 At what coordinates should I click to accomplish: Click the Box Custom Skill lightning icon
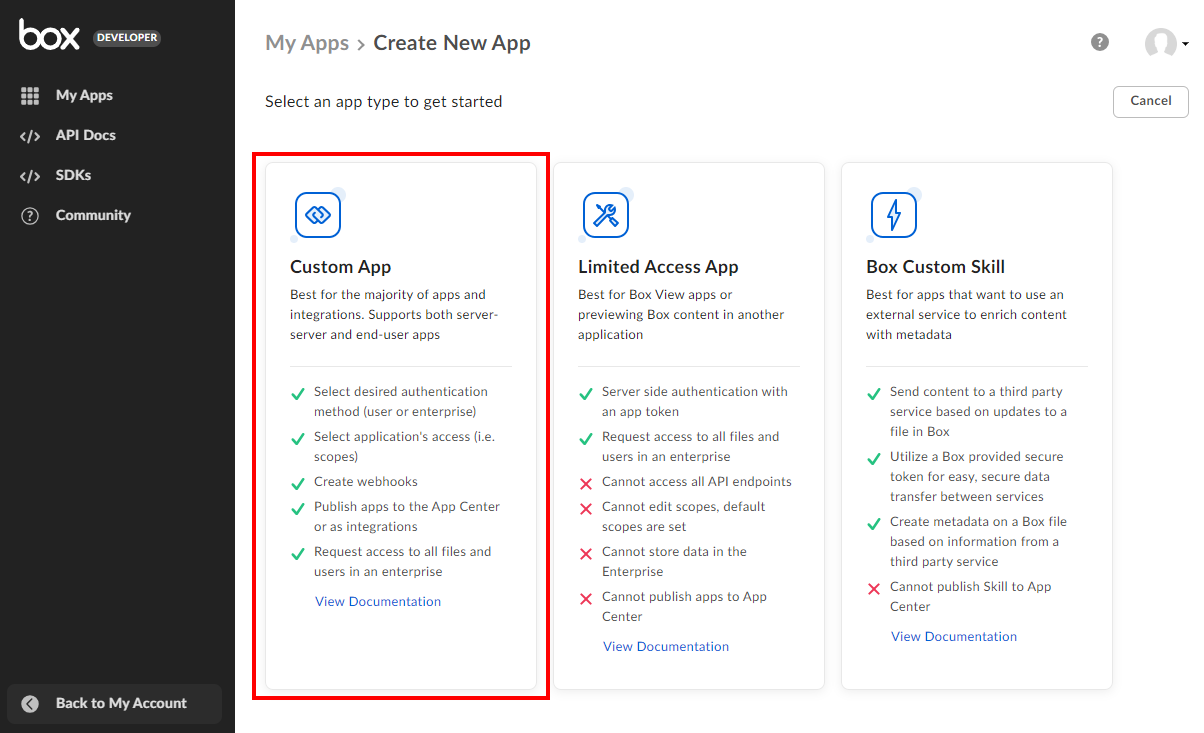tap(894, 215)
